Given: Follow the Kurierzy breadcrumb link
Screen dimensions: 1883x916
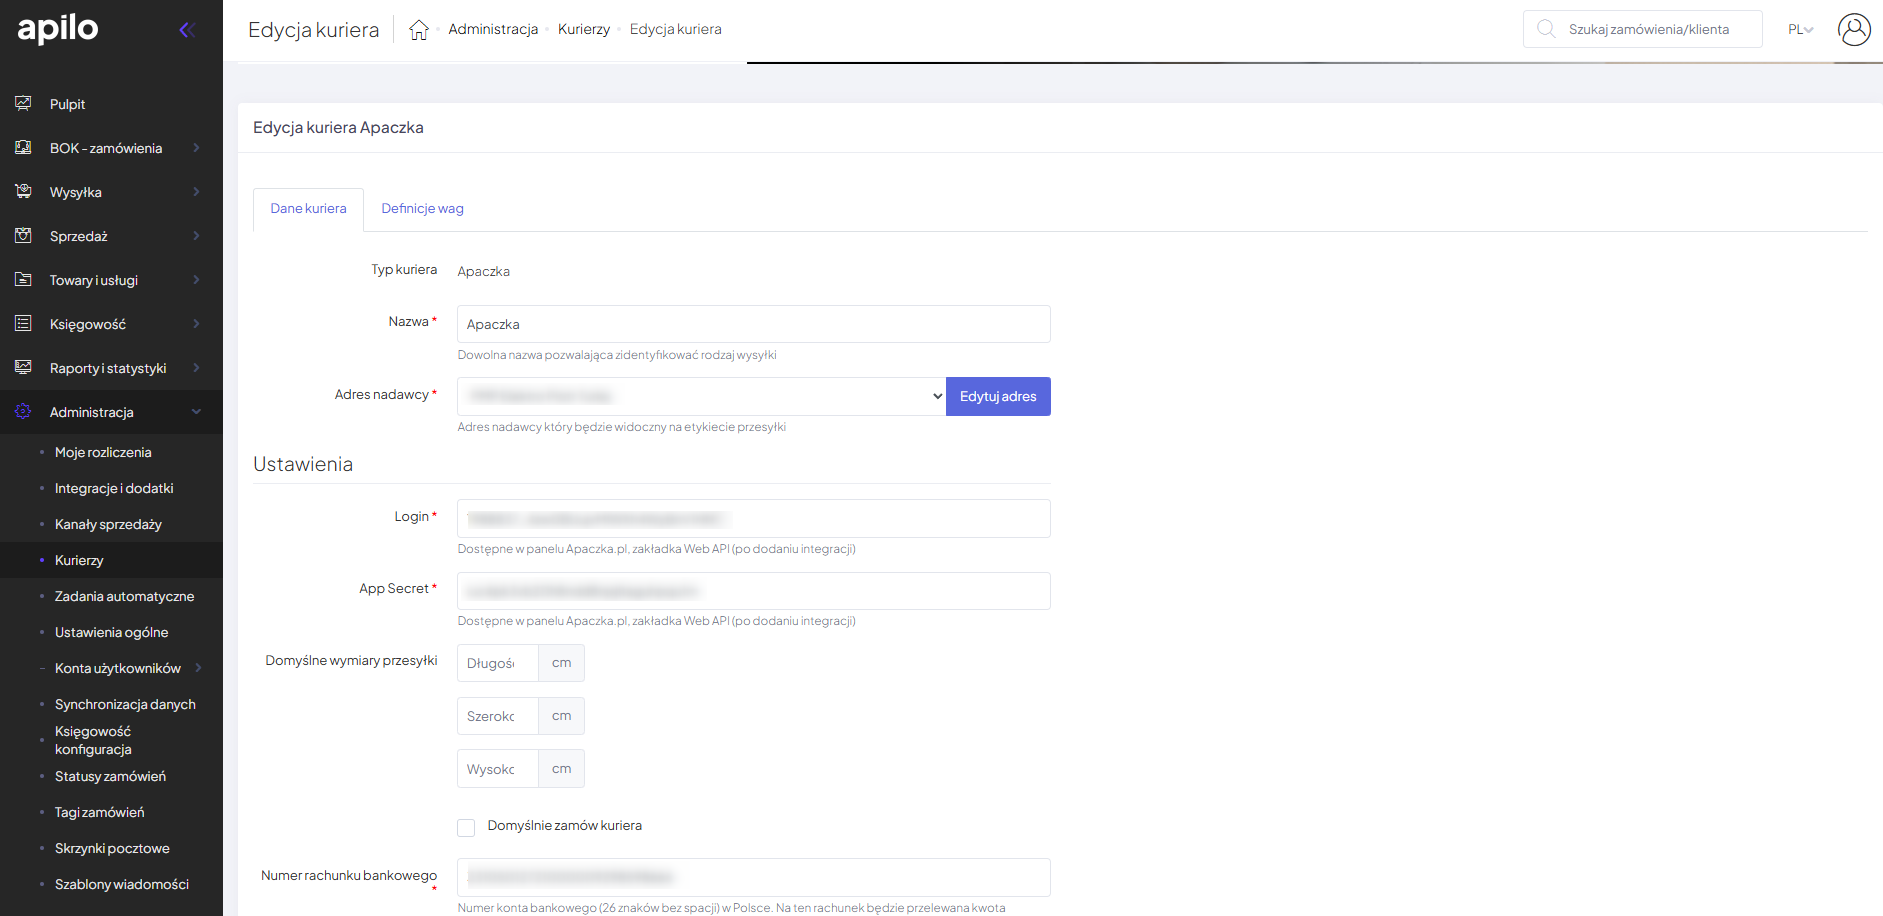Looking at the screenshot, I should 583,30.
